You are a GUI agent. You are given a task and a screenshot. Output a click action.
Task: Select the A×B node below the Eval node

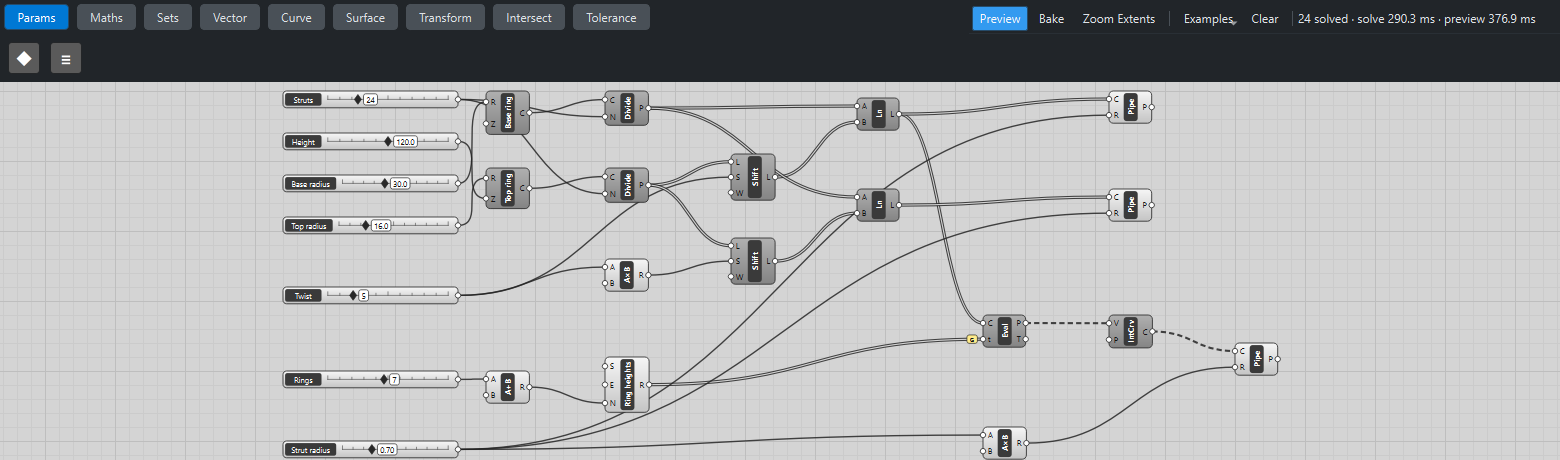[x=1005, y=442]
